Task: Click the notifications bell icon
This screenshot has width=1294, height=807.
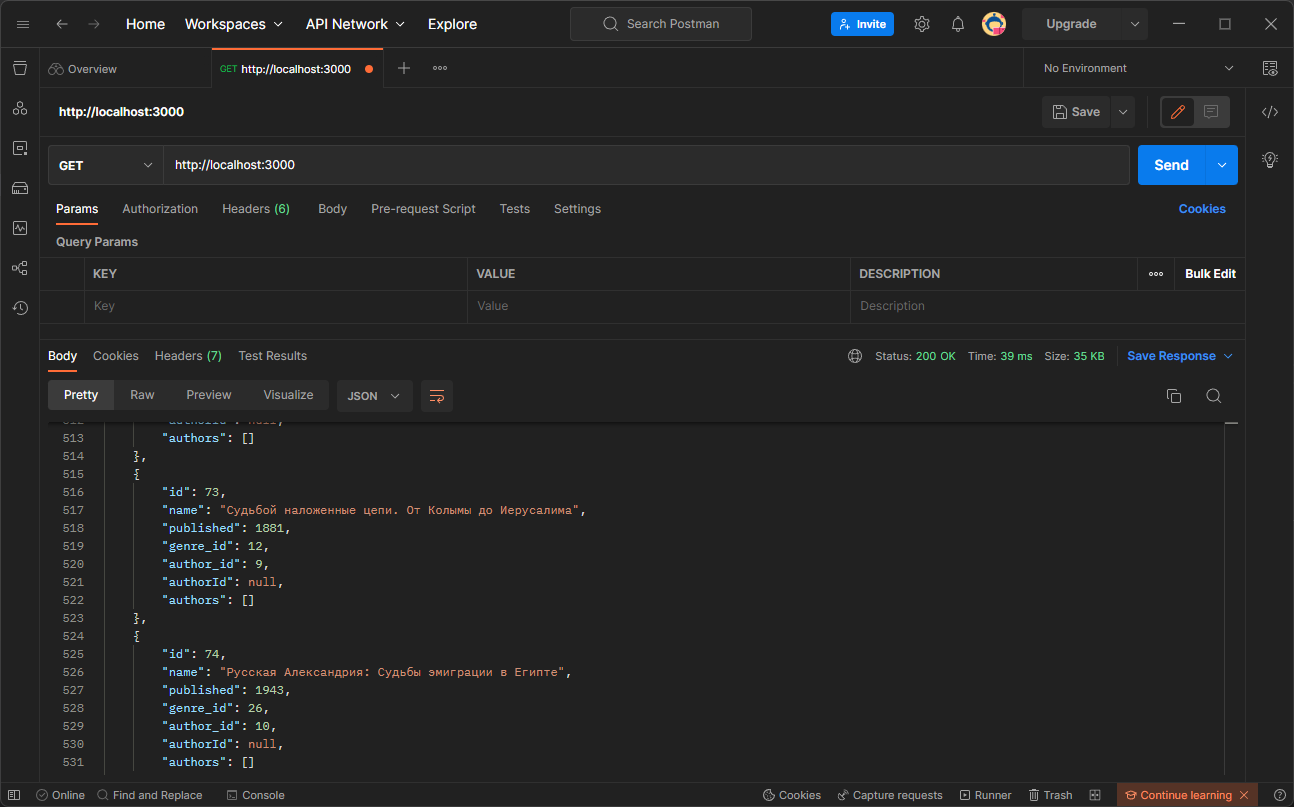Action: [957, 24]
